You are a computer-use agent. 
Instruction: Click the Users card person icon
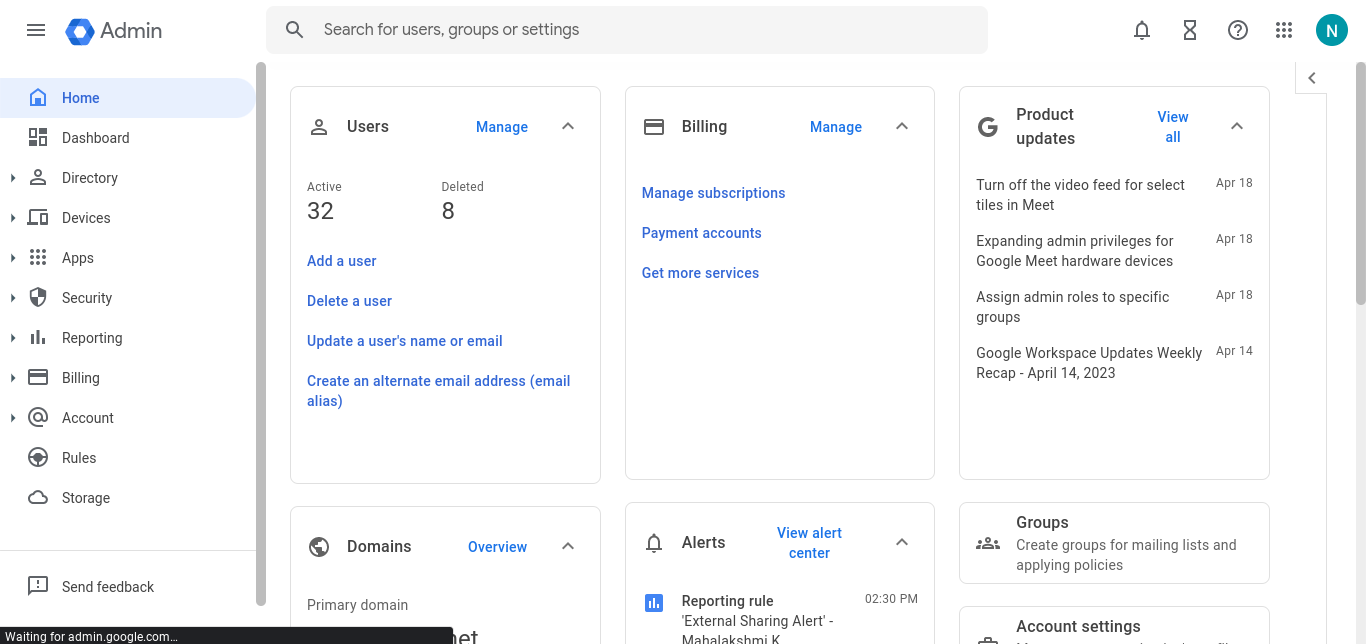[319, 127]
